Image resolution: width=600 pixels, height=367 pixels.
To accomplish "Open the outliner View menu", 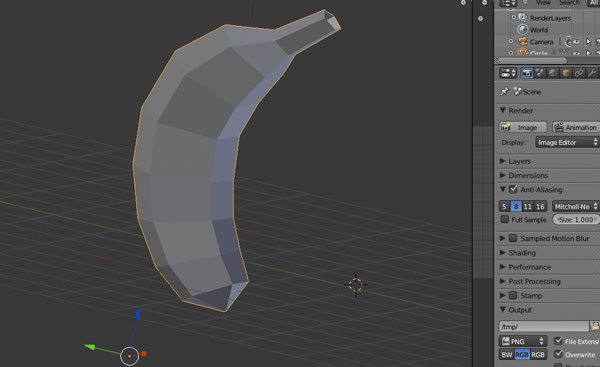I will click(x=543, y=3).
